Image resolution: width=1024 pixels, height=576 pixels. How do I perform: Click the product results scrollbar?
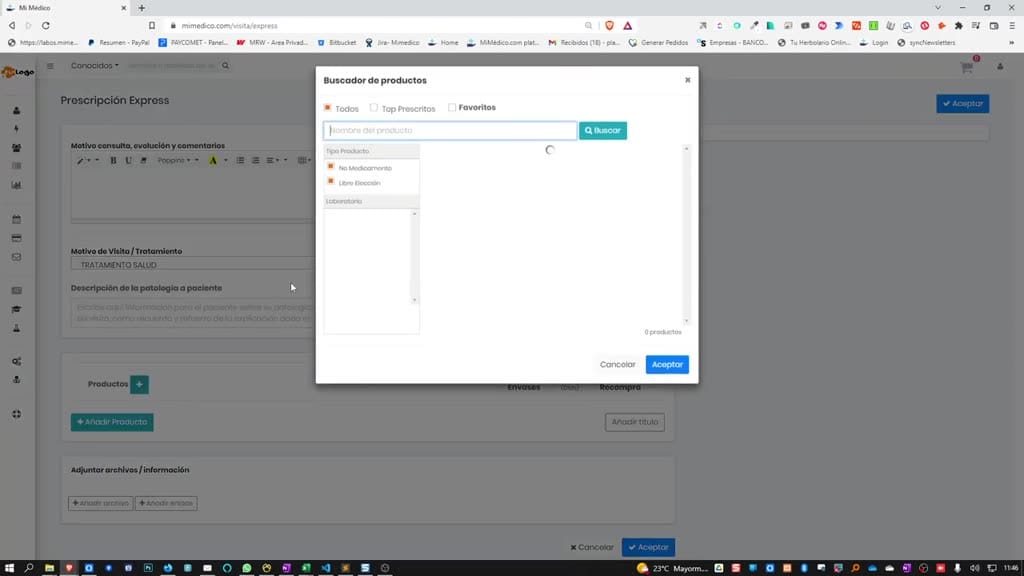(x=686, y=235)
